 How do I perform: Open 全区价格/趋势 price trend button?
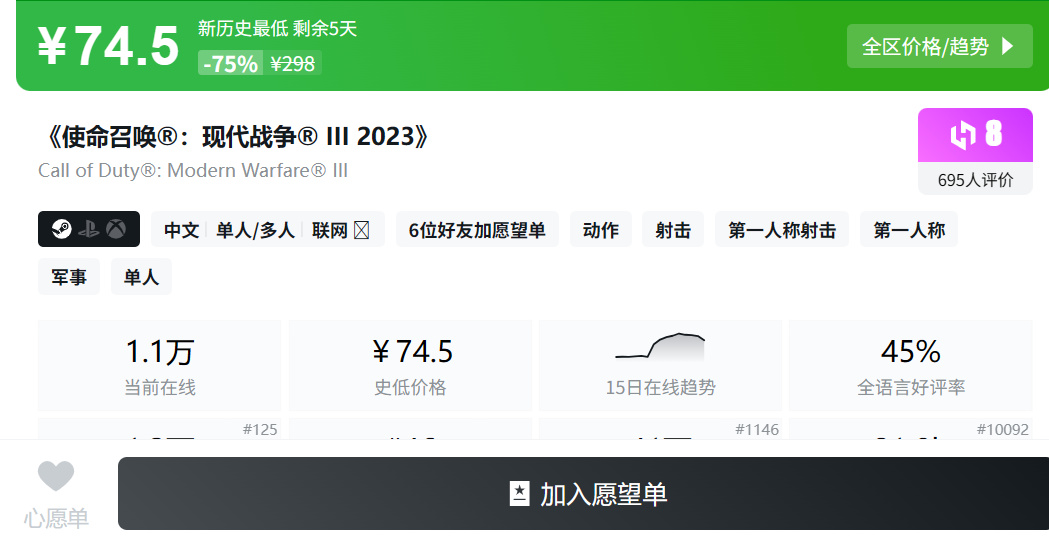[939, 46]
